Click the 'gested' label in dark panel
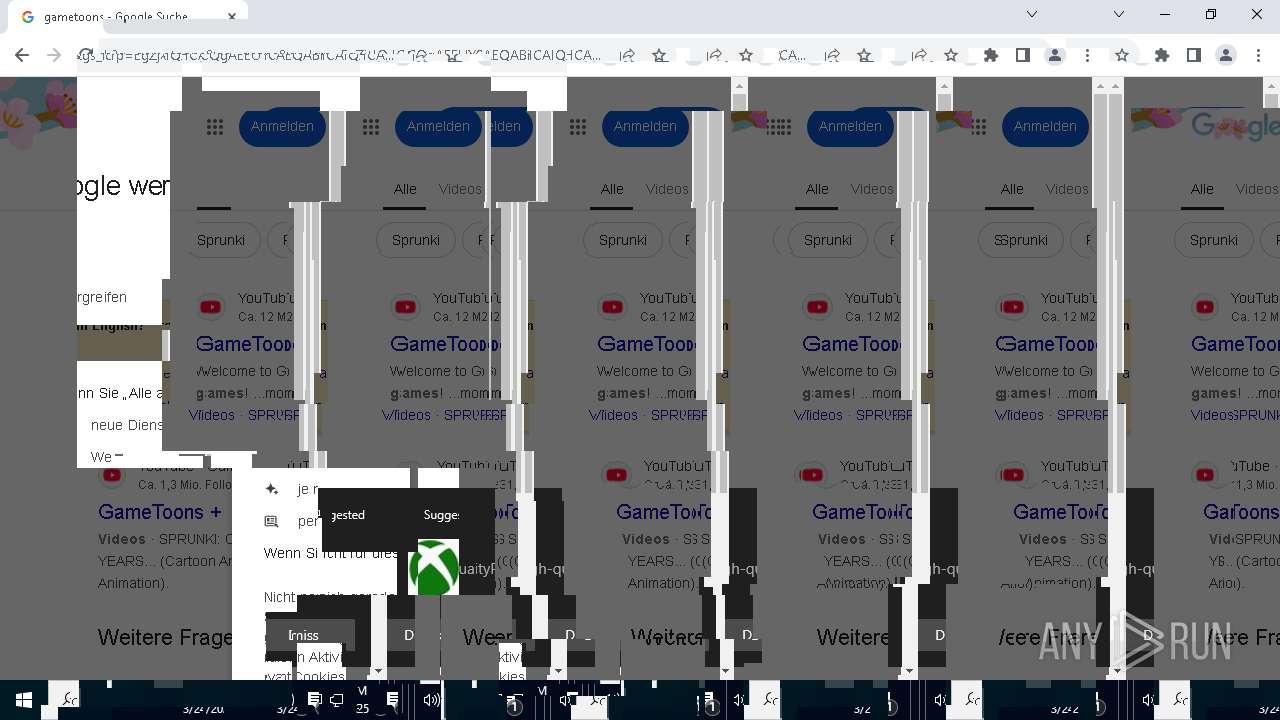 point(347,515)
